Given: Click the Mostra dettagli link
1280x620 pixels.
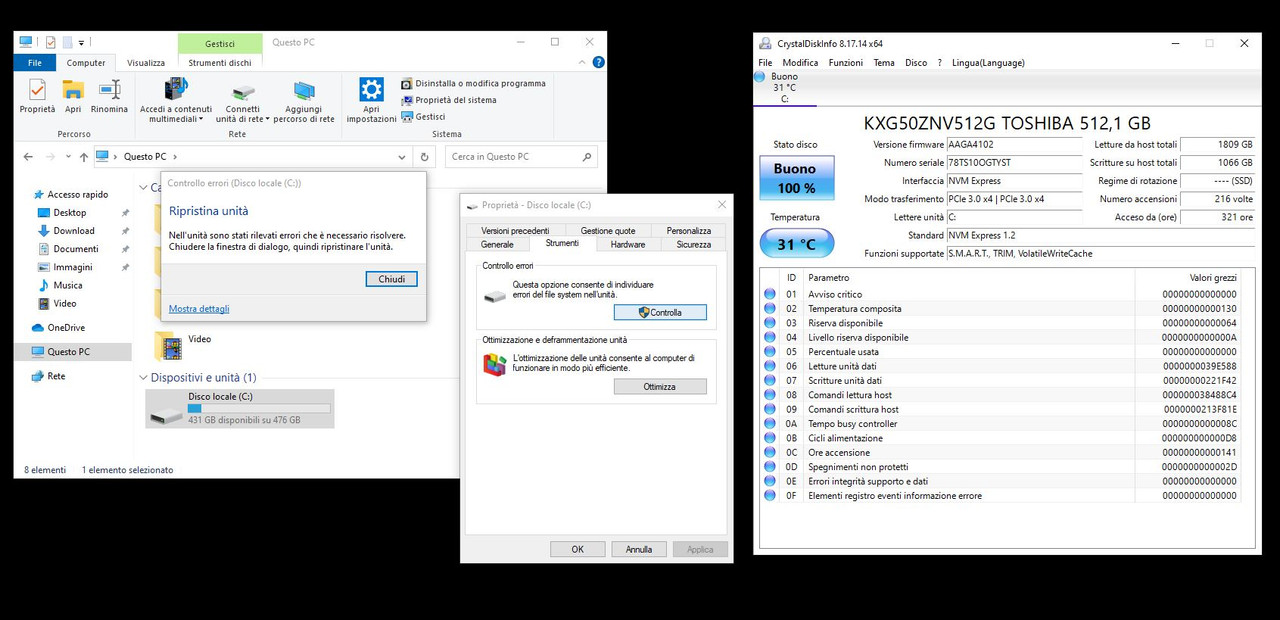Looking at the screenshot, I should point(199,309).
